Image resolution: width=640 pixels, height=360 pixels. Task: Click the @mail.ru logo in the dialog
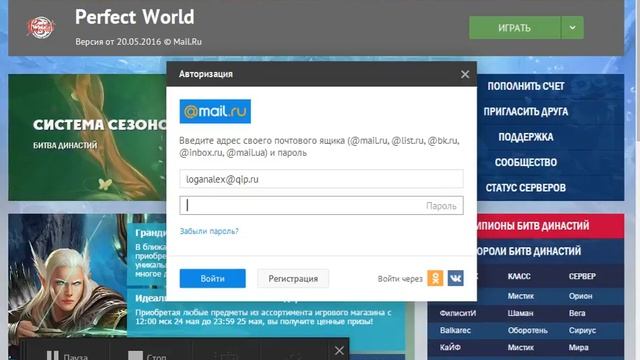tap(215, 111)
